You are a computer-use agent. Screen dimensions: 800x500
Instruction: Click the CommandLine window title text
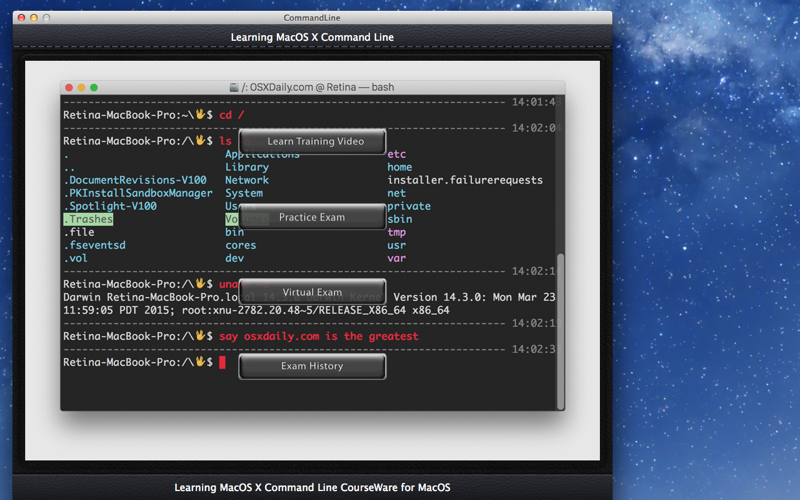pos(312,17)
